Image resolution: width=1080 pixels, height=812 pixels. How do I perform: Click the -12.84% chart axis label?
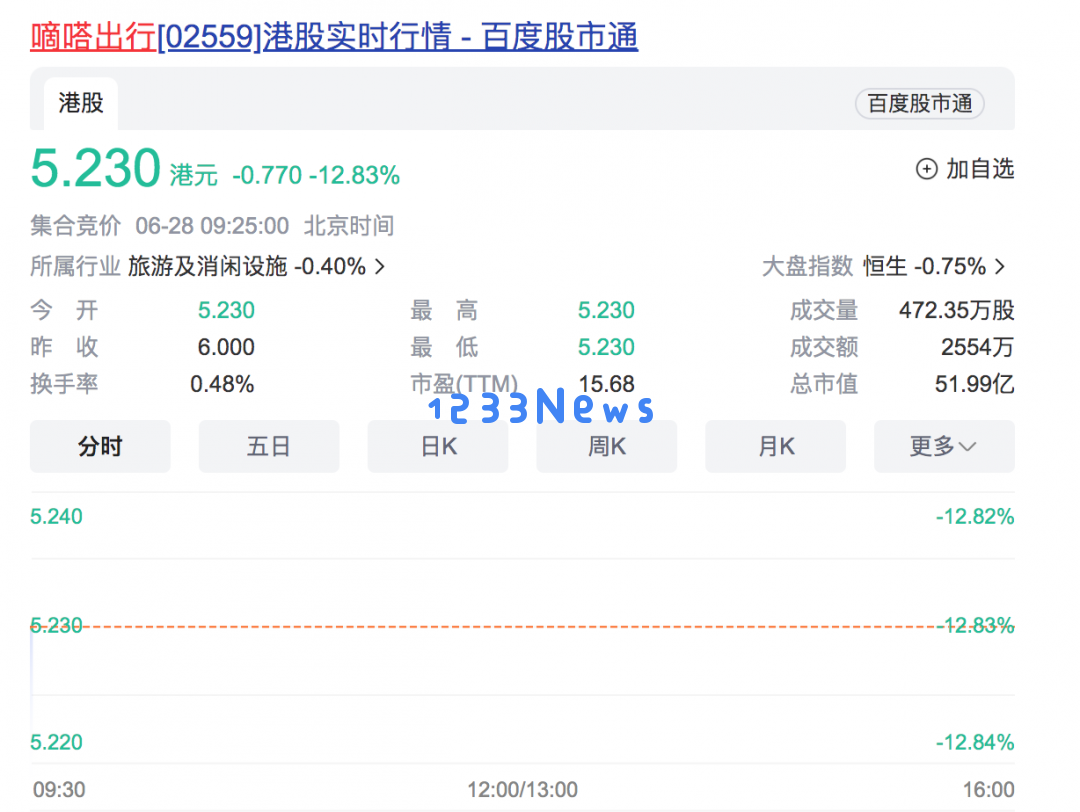pos(975,742)
